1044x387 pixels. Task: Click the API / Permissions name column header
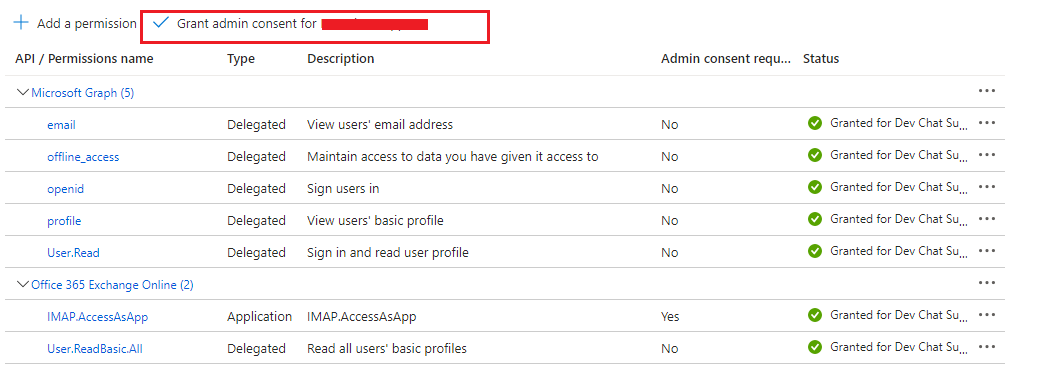84,59
